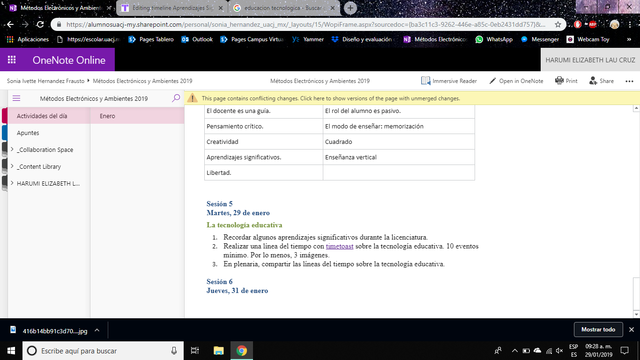Screen dimensions: 640x360
Task: Click Windows search box
Action: (103, 351)
